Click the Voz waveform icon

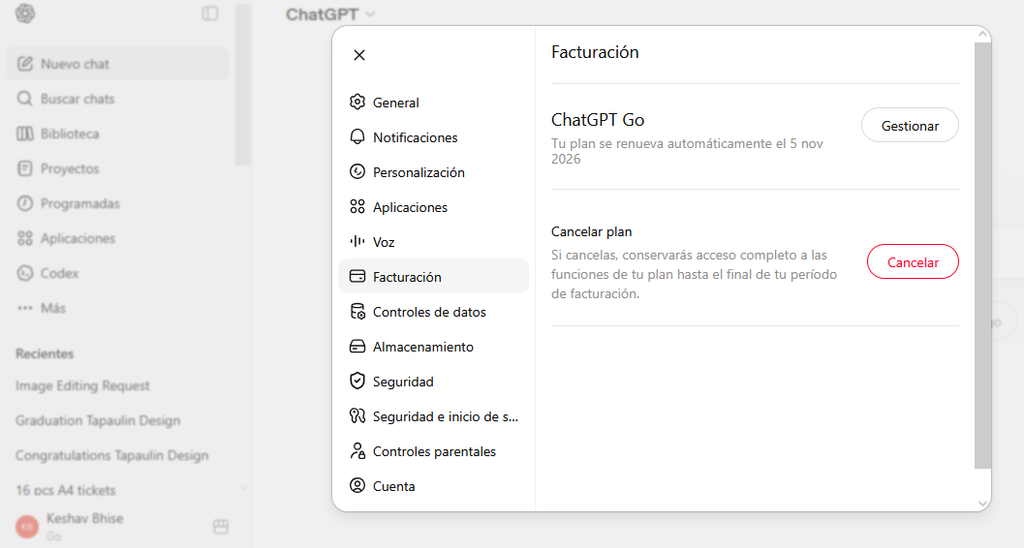coord(357,242)
